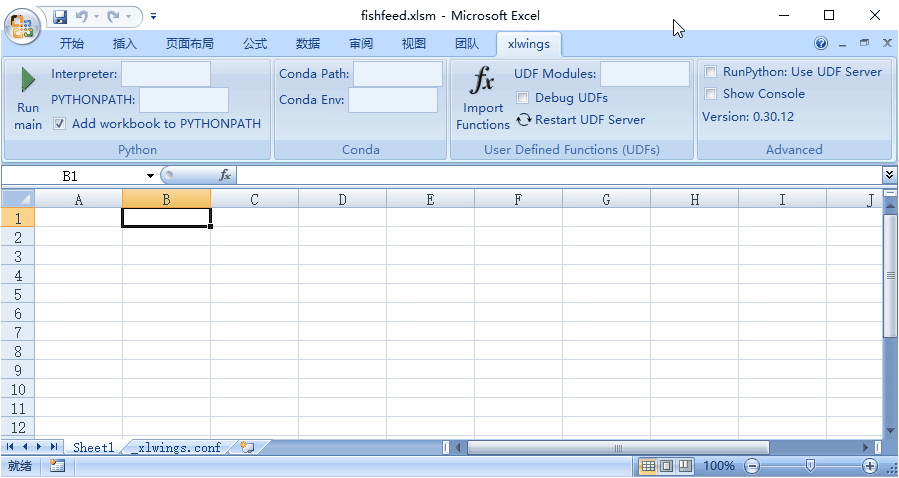Click the Insert Function fx button in formula bar
Screen dimensions: 899x478
tap(225, 175)
